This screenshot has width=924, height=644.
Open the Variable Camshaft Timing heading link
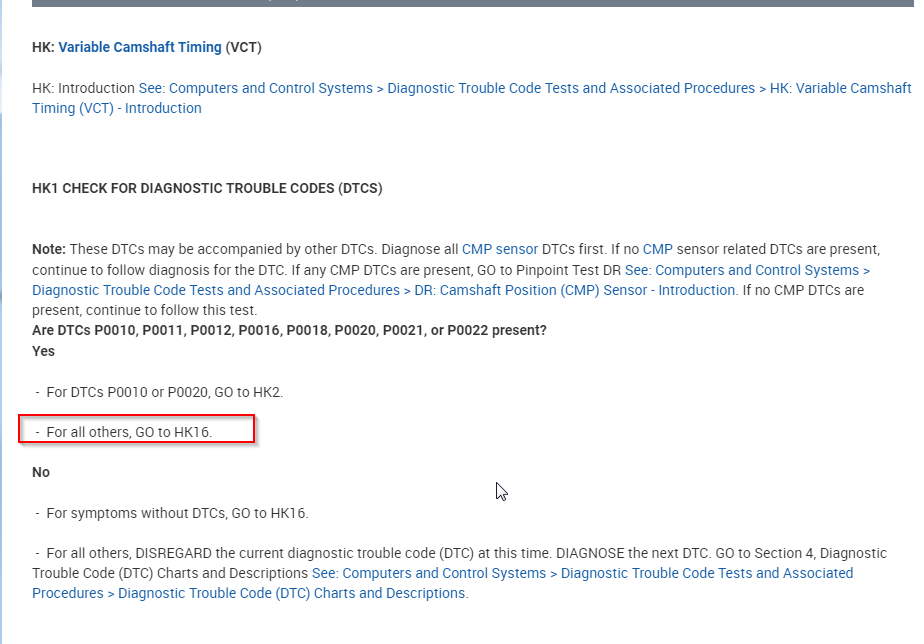point(140,47)
